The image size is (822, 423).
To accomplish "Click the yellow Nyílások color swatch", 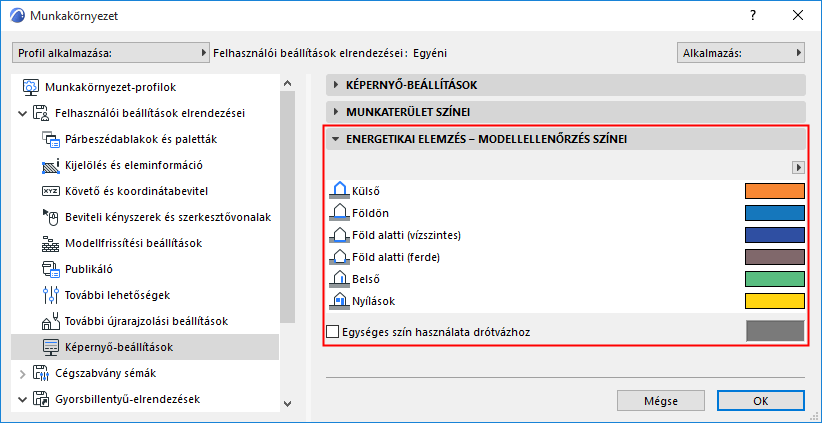I will coord(774,301).
